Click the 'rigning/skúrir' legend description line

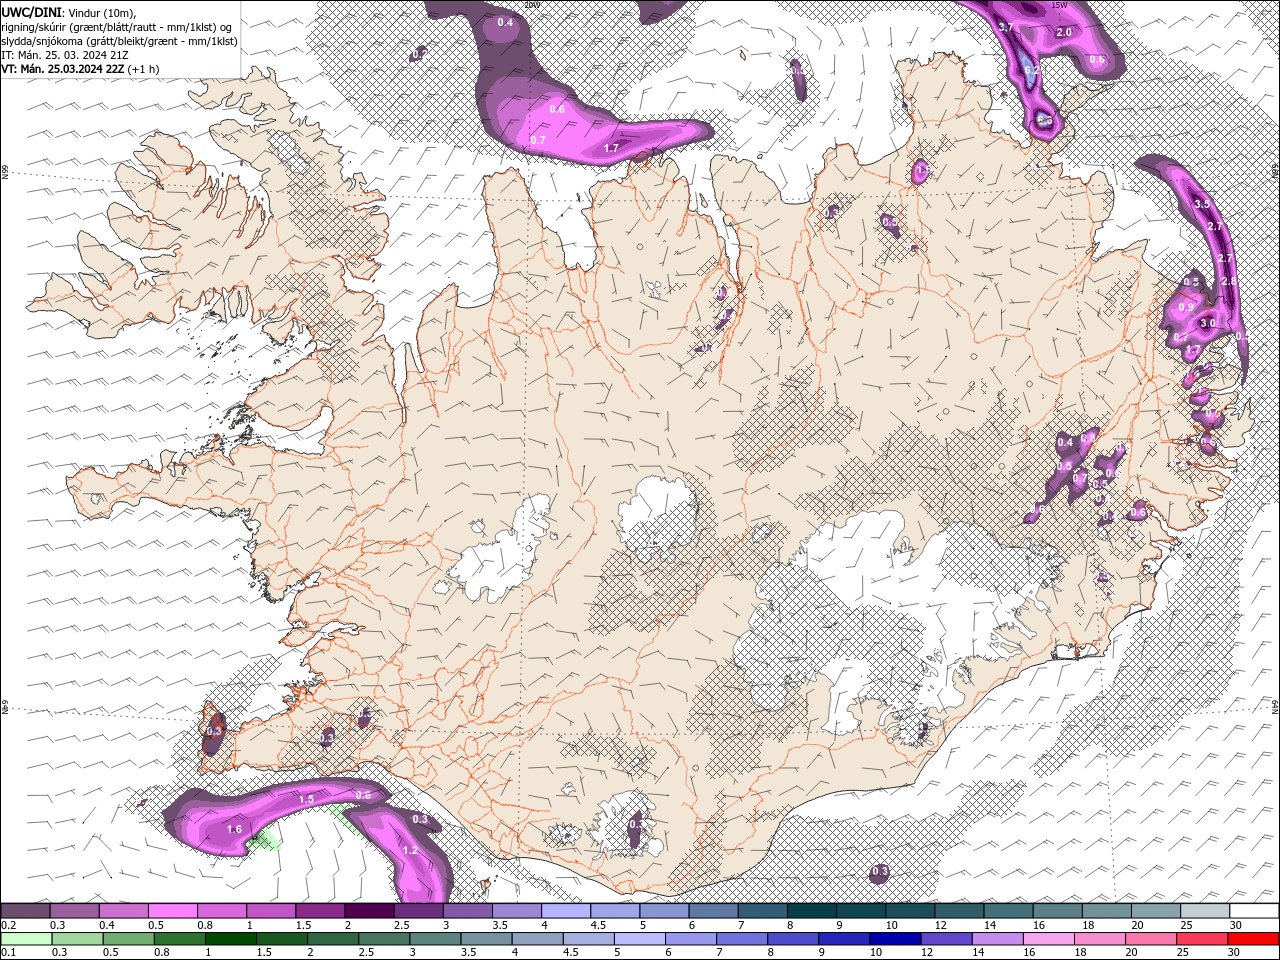click(x=117, y=27)
